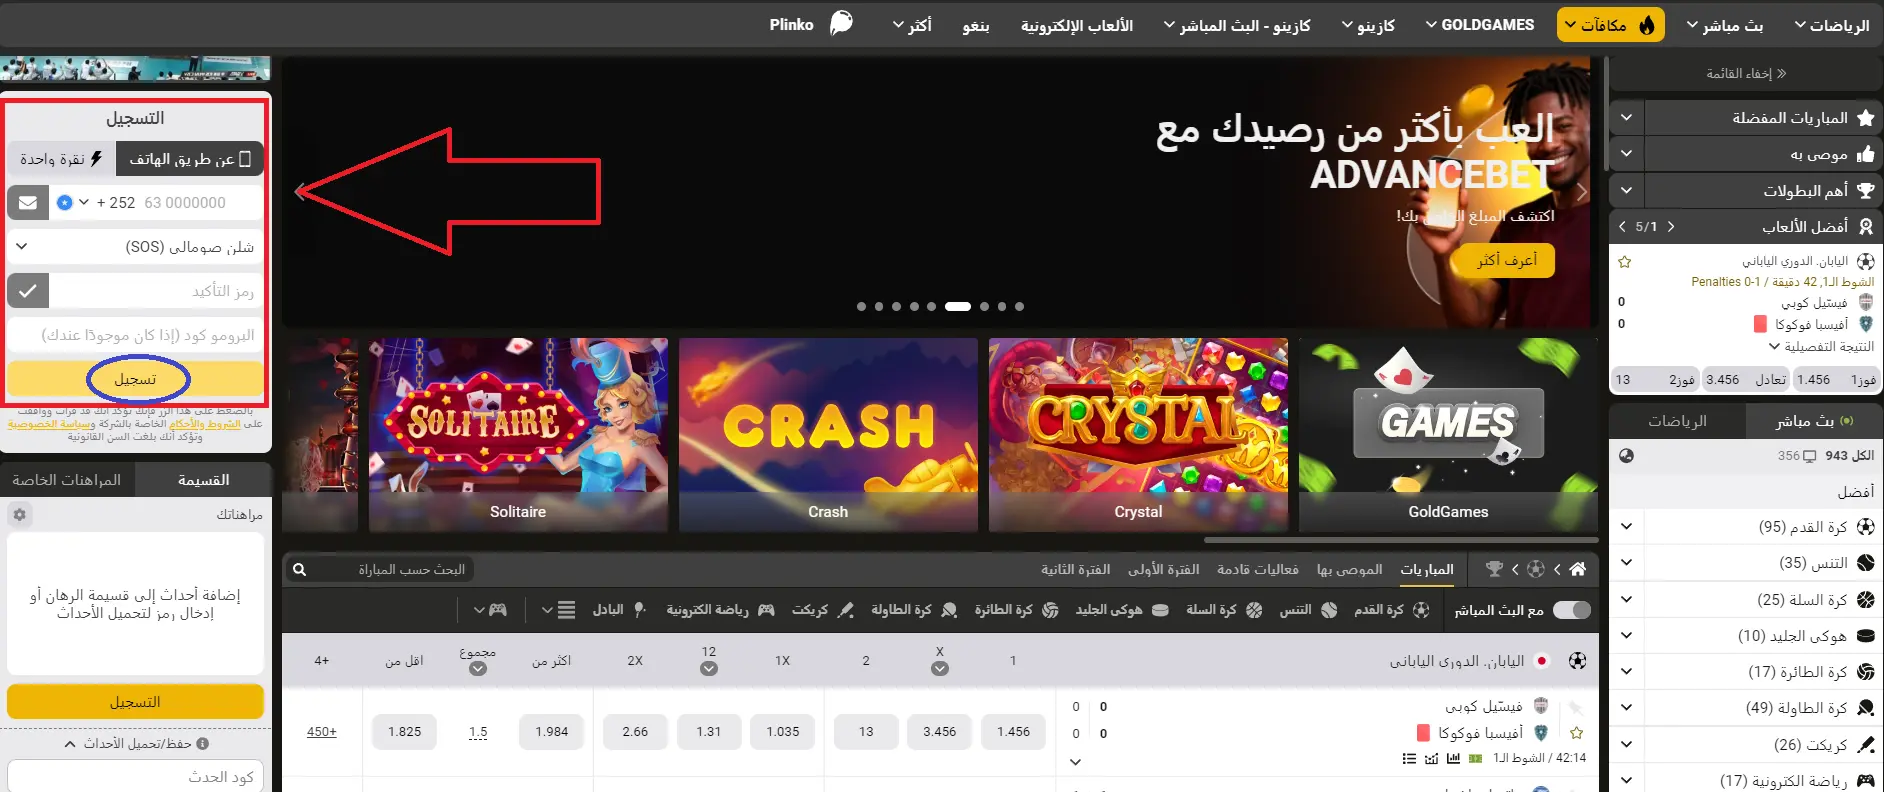Select نقرة واحدة one-click registration

pos(61,159)
